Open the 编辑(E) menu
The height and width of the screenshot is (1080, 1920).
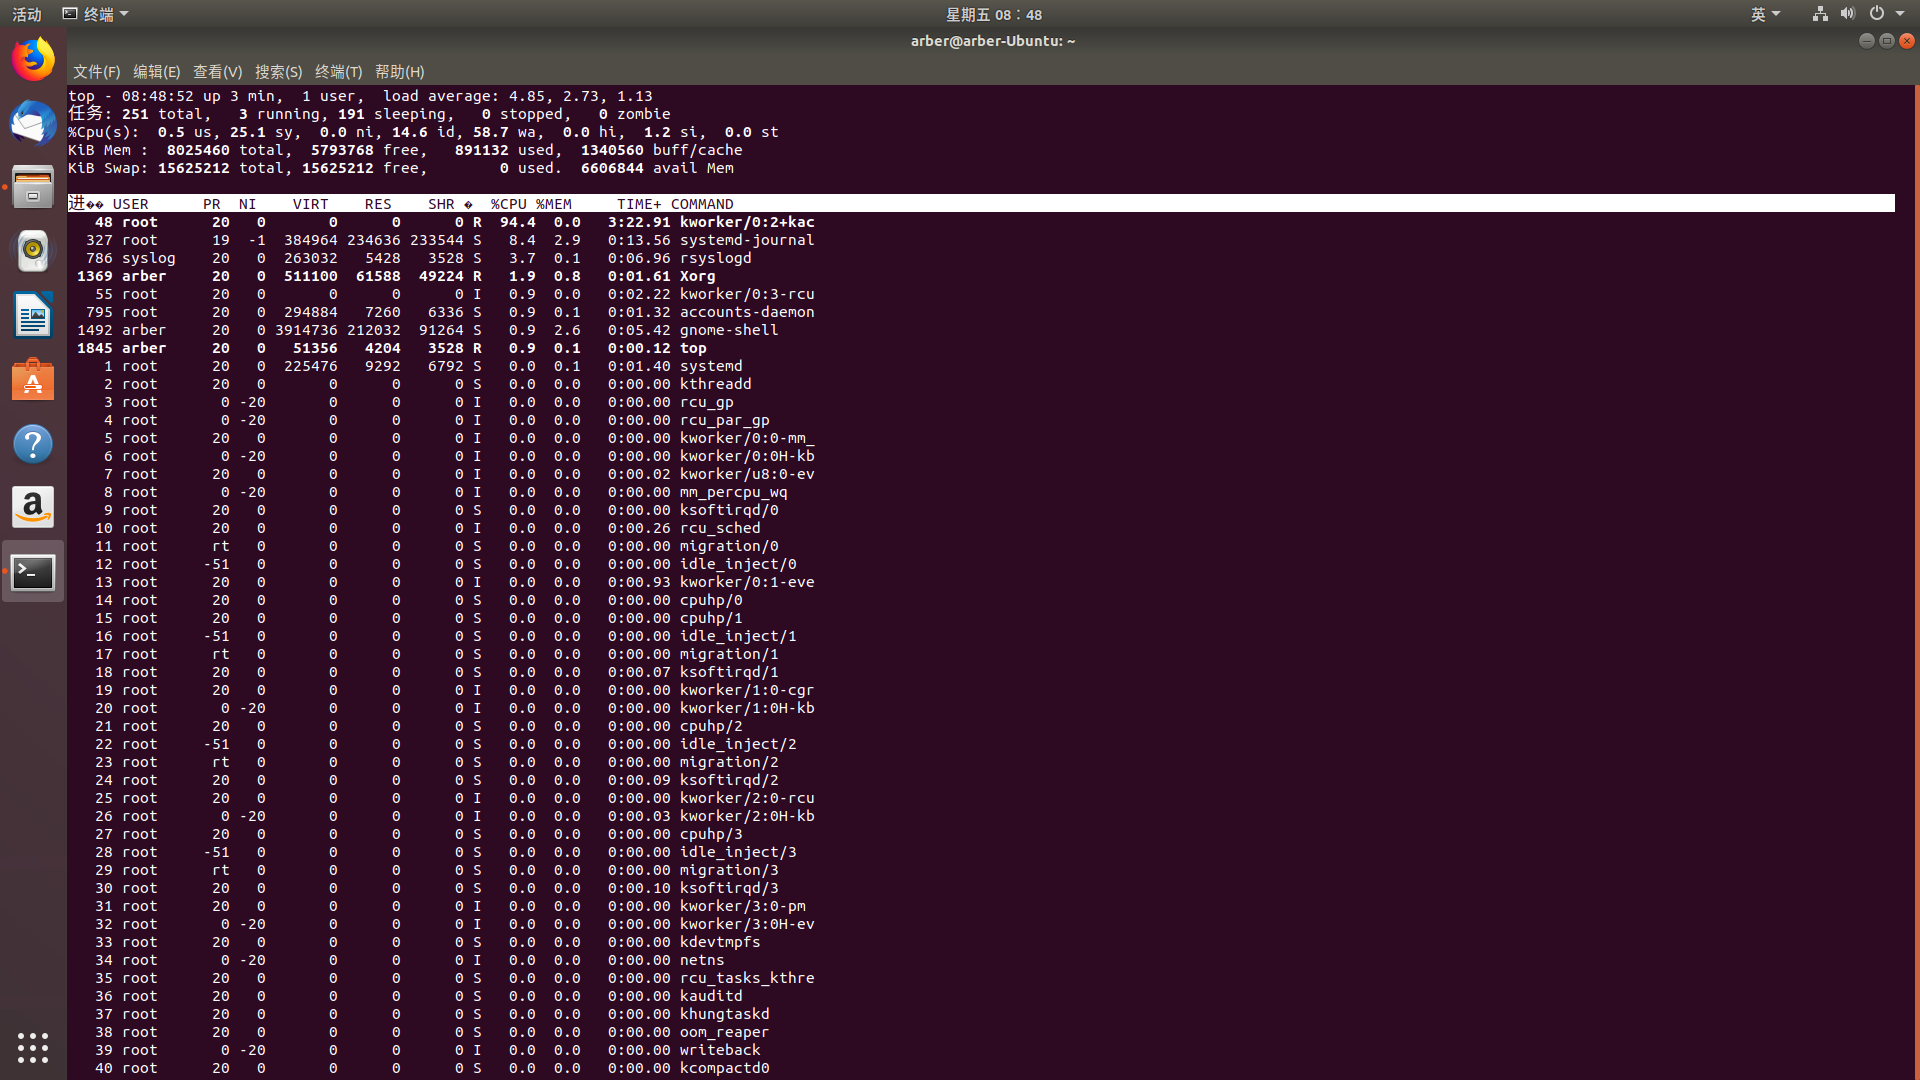tap(156, 72)
